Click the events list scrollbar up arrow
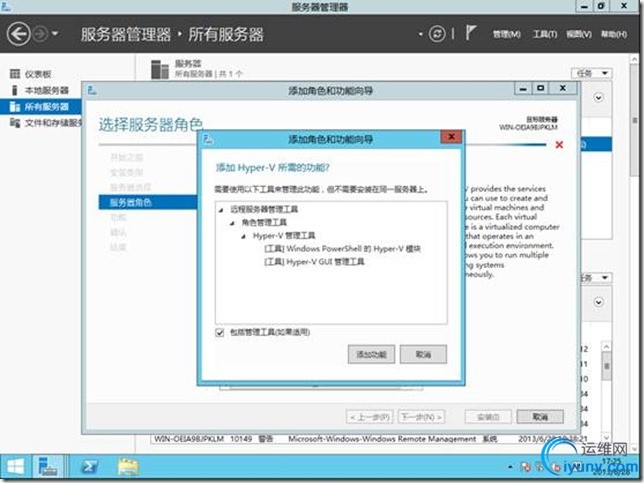Viewport: 644px width, 483px height. (x=606, y=347)
